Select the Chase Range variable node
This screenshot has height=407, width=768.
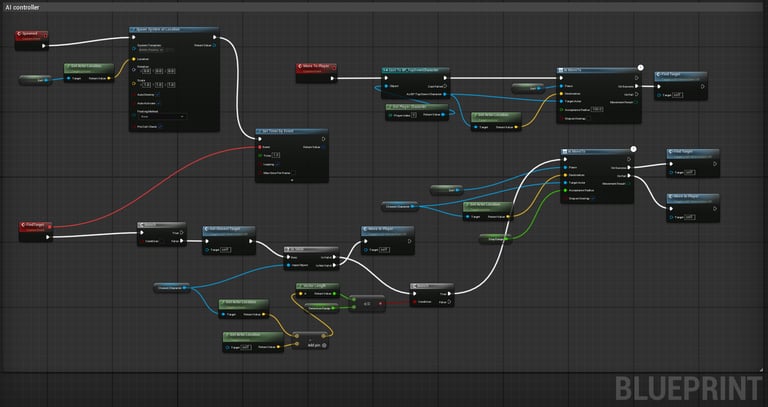495,239
